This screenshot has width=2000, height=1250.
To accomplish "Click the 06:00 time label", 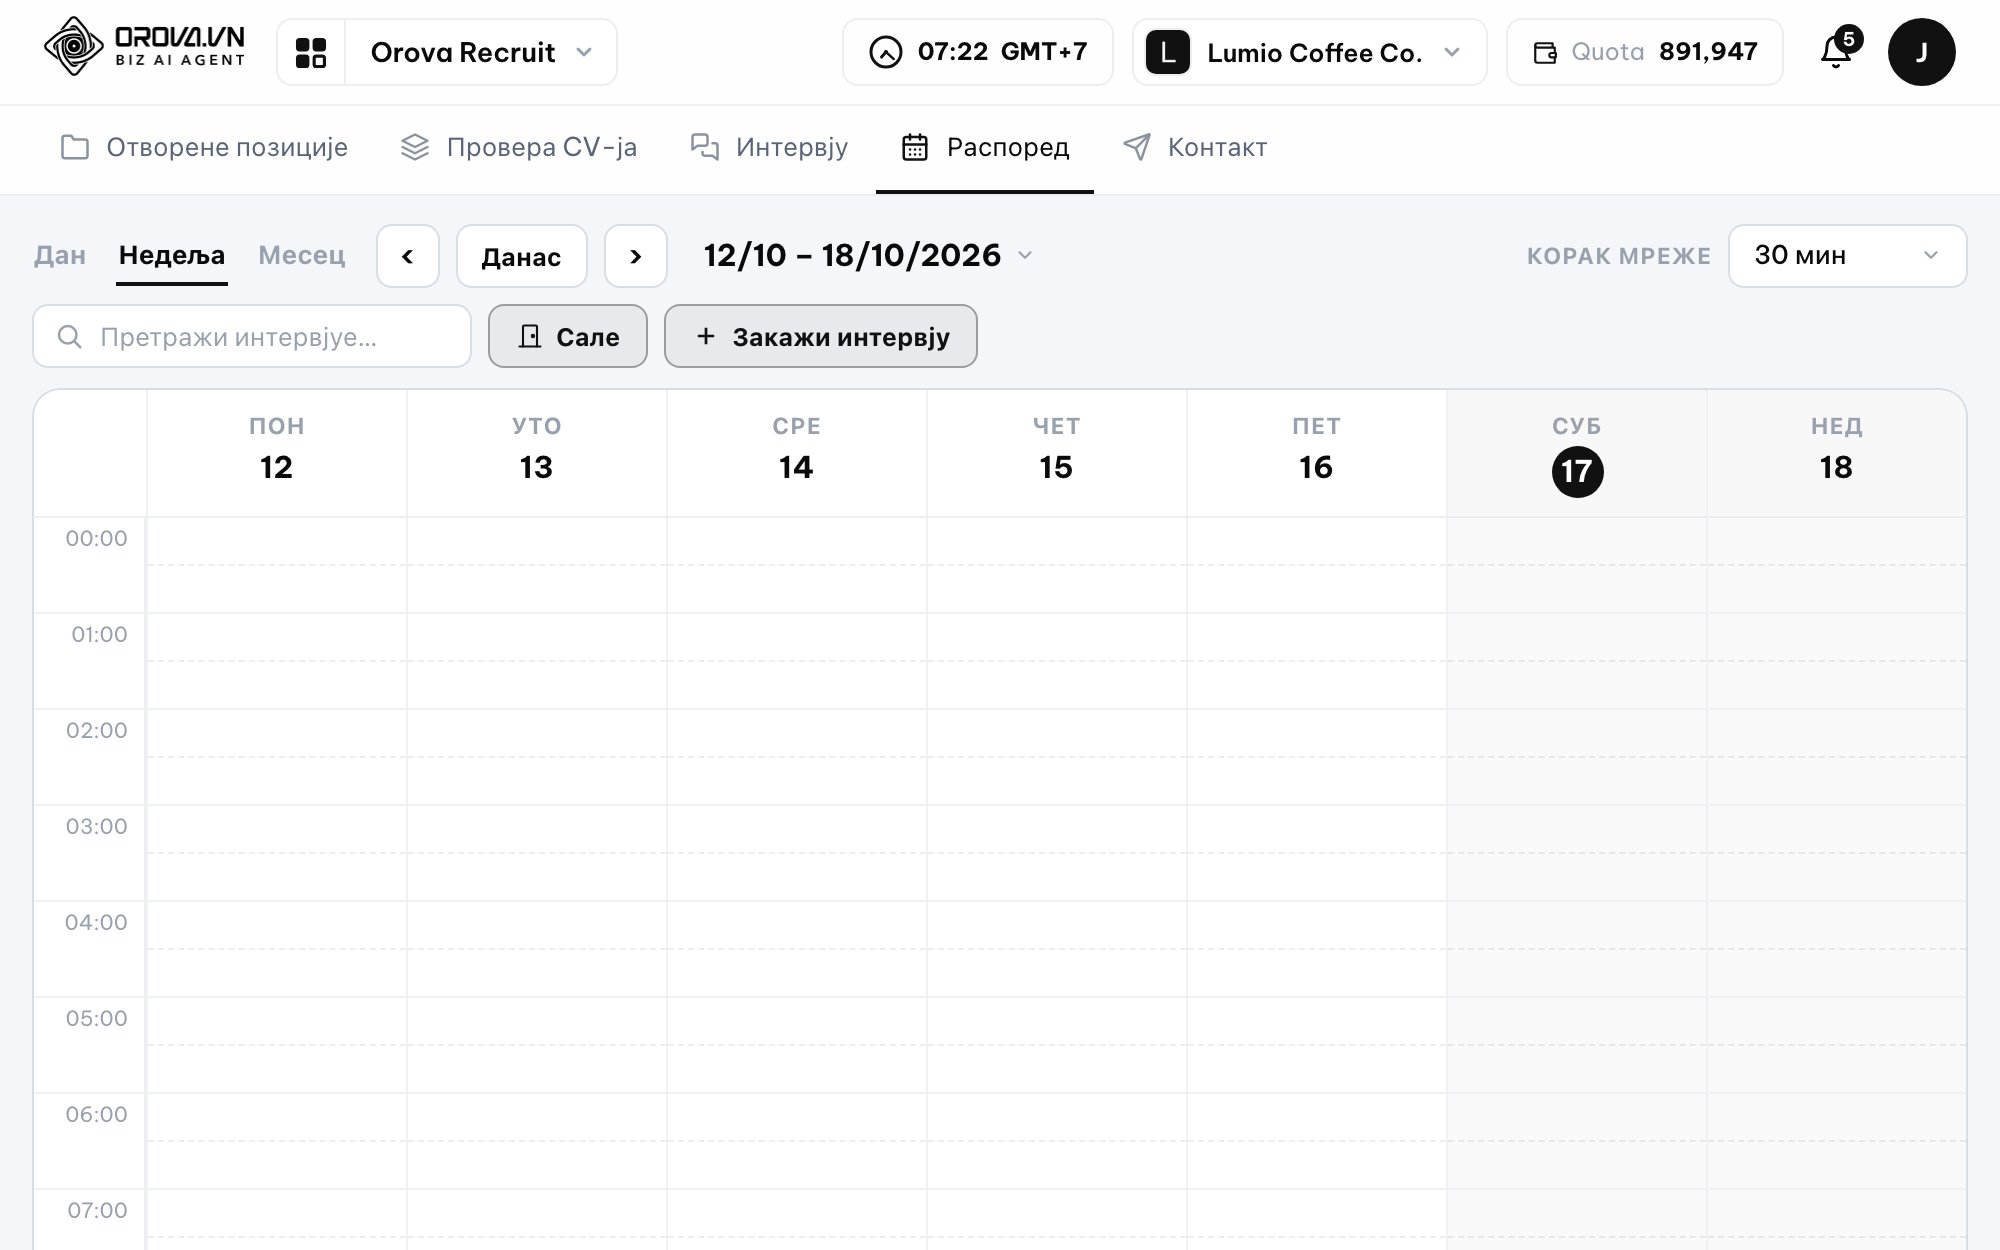I will click(x=97, y=1114).
